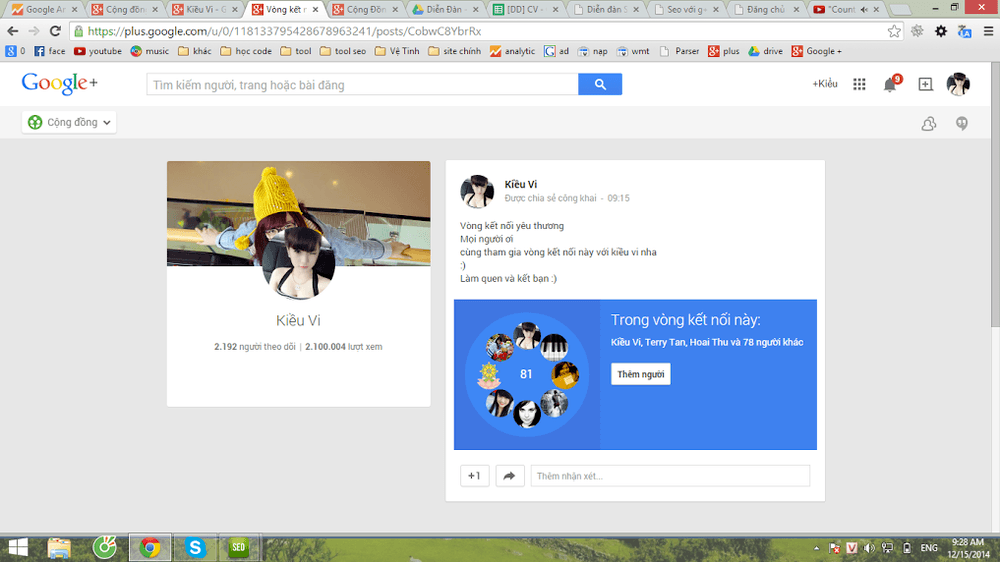
Task: Click the reshare arrow button
Action: coord(509,476)
